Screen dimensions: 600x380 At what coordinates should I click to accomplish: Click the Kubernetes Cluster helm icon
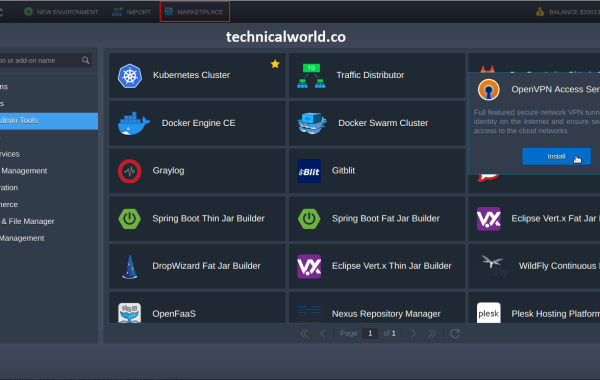(x=130, y=76)
